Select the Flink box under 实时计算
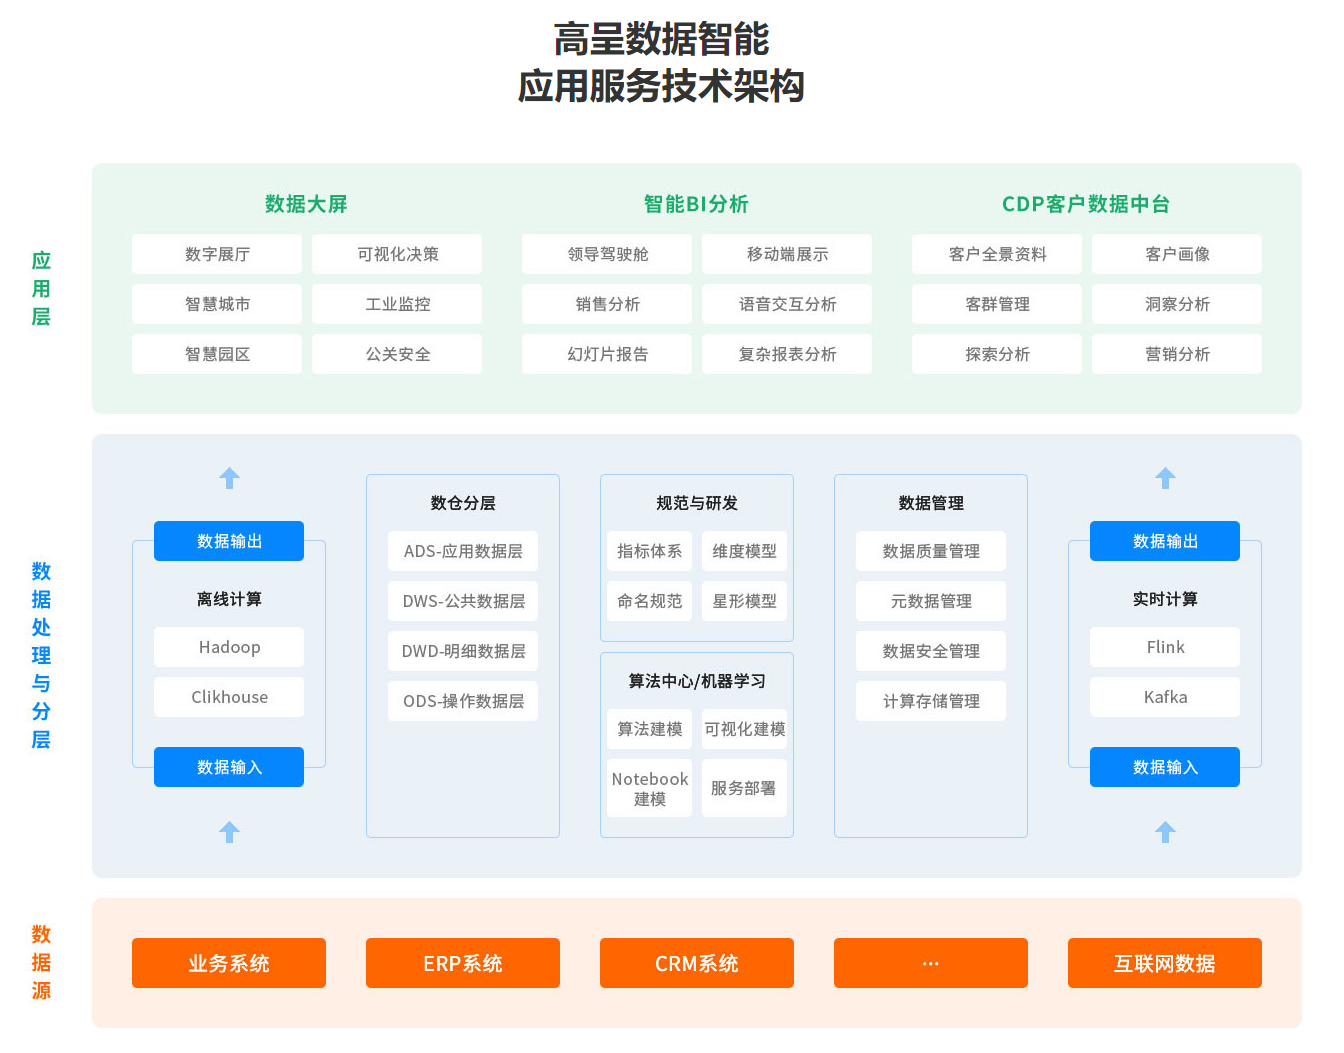This screenshot has height=1053, width=1344. pyautogui.click(x=1165, y=647)
